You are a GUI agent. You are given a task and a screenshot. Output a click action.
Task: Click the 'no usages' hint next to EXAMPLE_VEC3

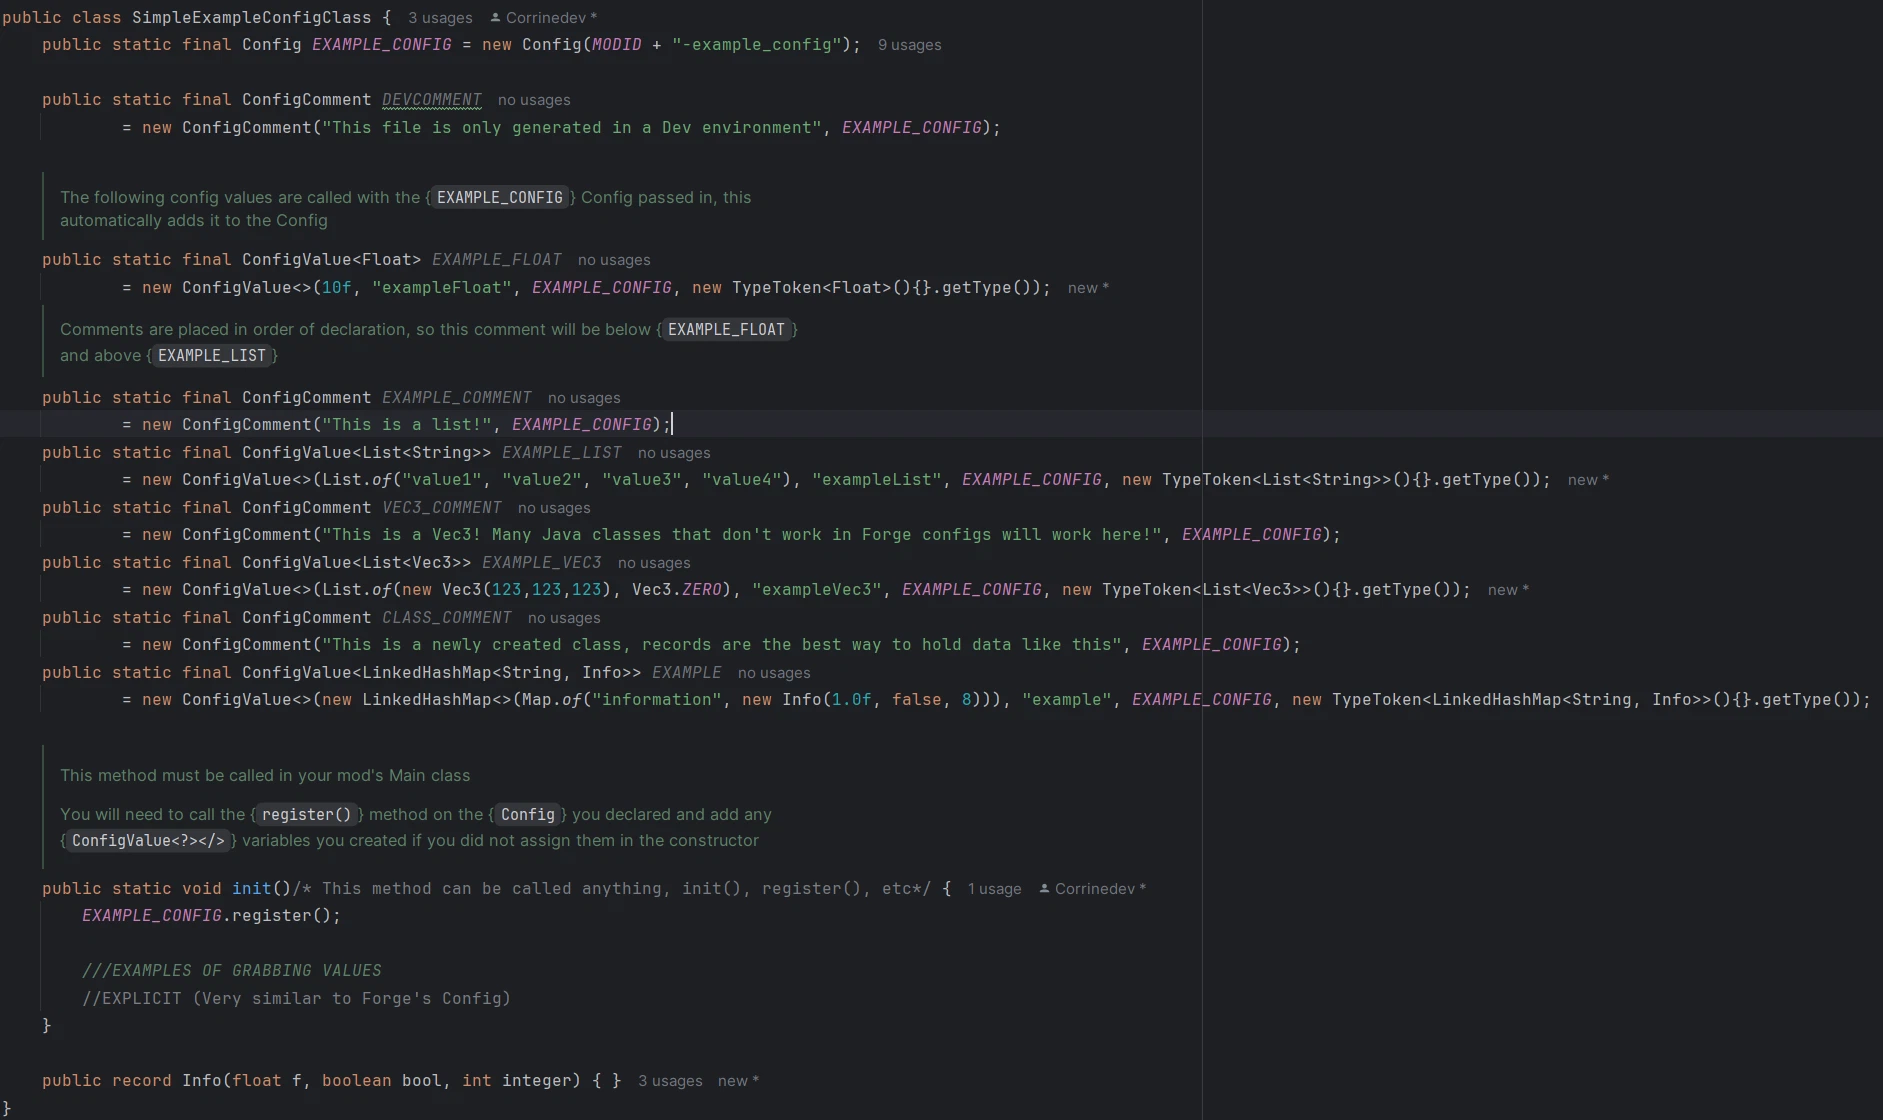(654, 563)
